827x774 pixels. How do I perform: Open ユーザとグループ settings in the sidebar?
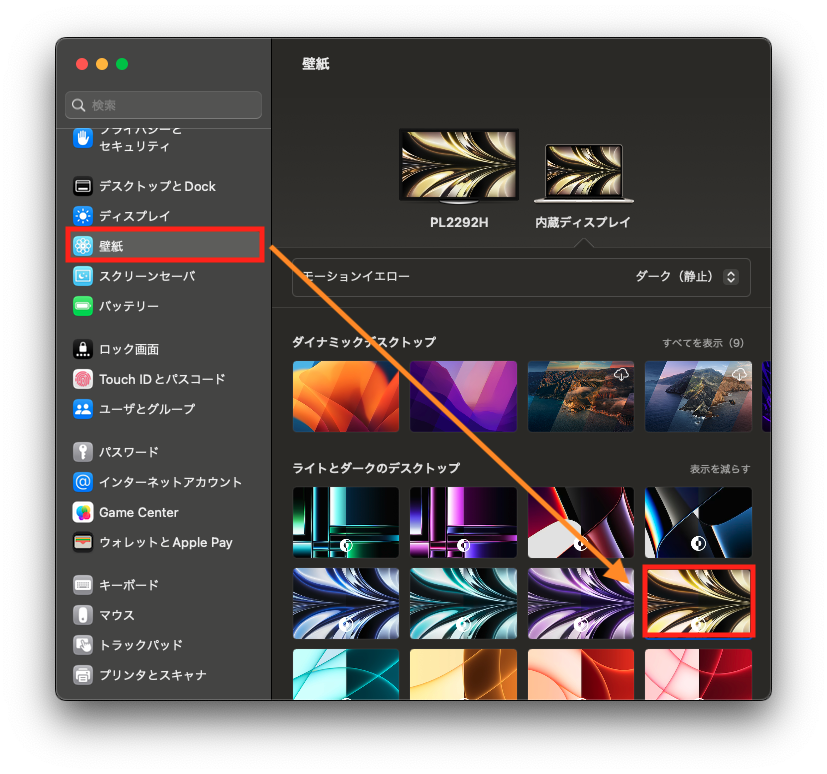coord(134,409)
